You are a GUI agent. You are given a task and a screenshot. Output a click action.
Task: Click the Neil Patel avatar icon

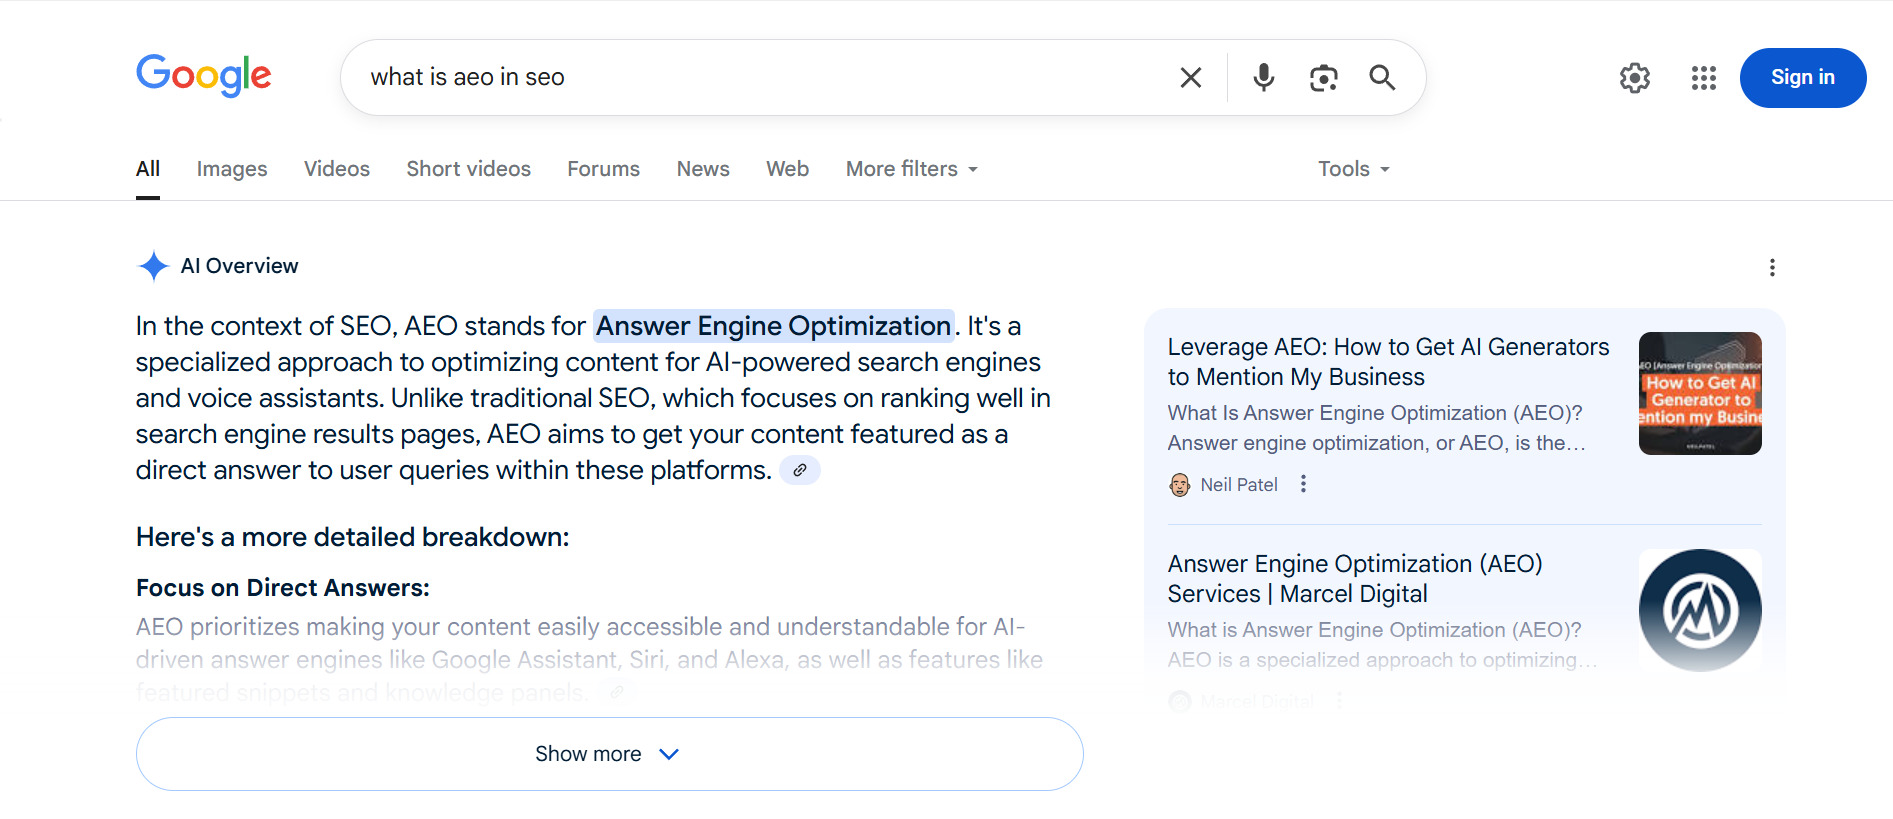pos(1180,485)
